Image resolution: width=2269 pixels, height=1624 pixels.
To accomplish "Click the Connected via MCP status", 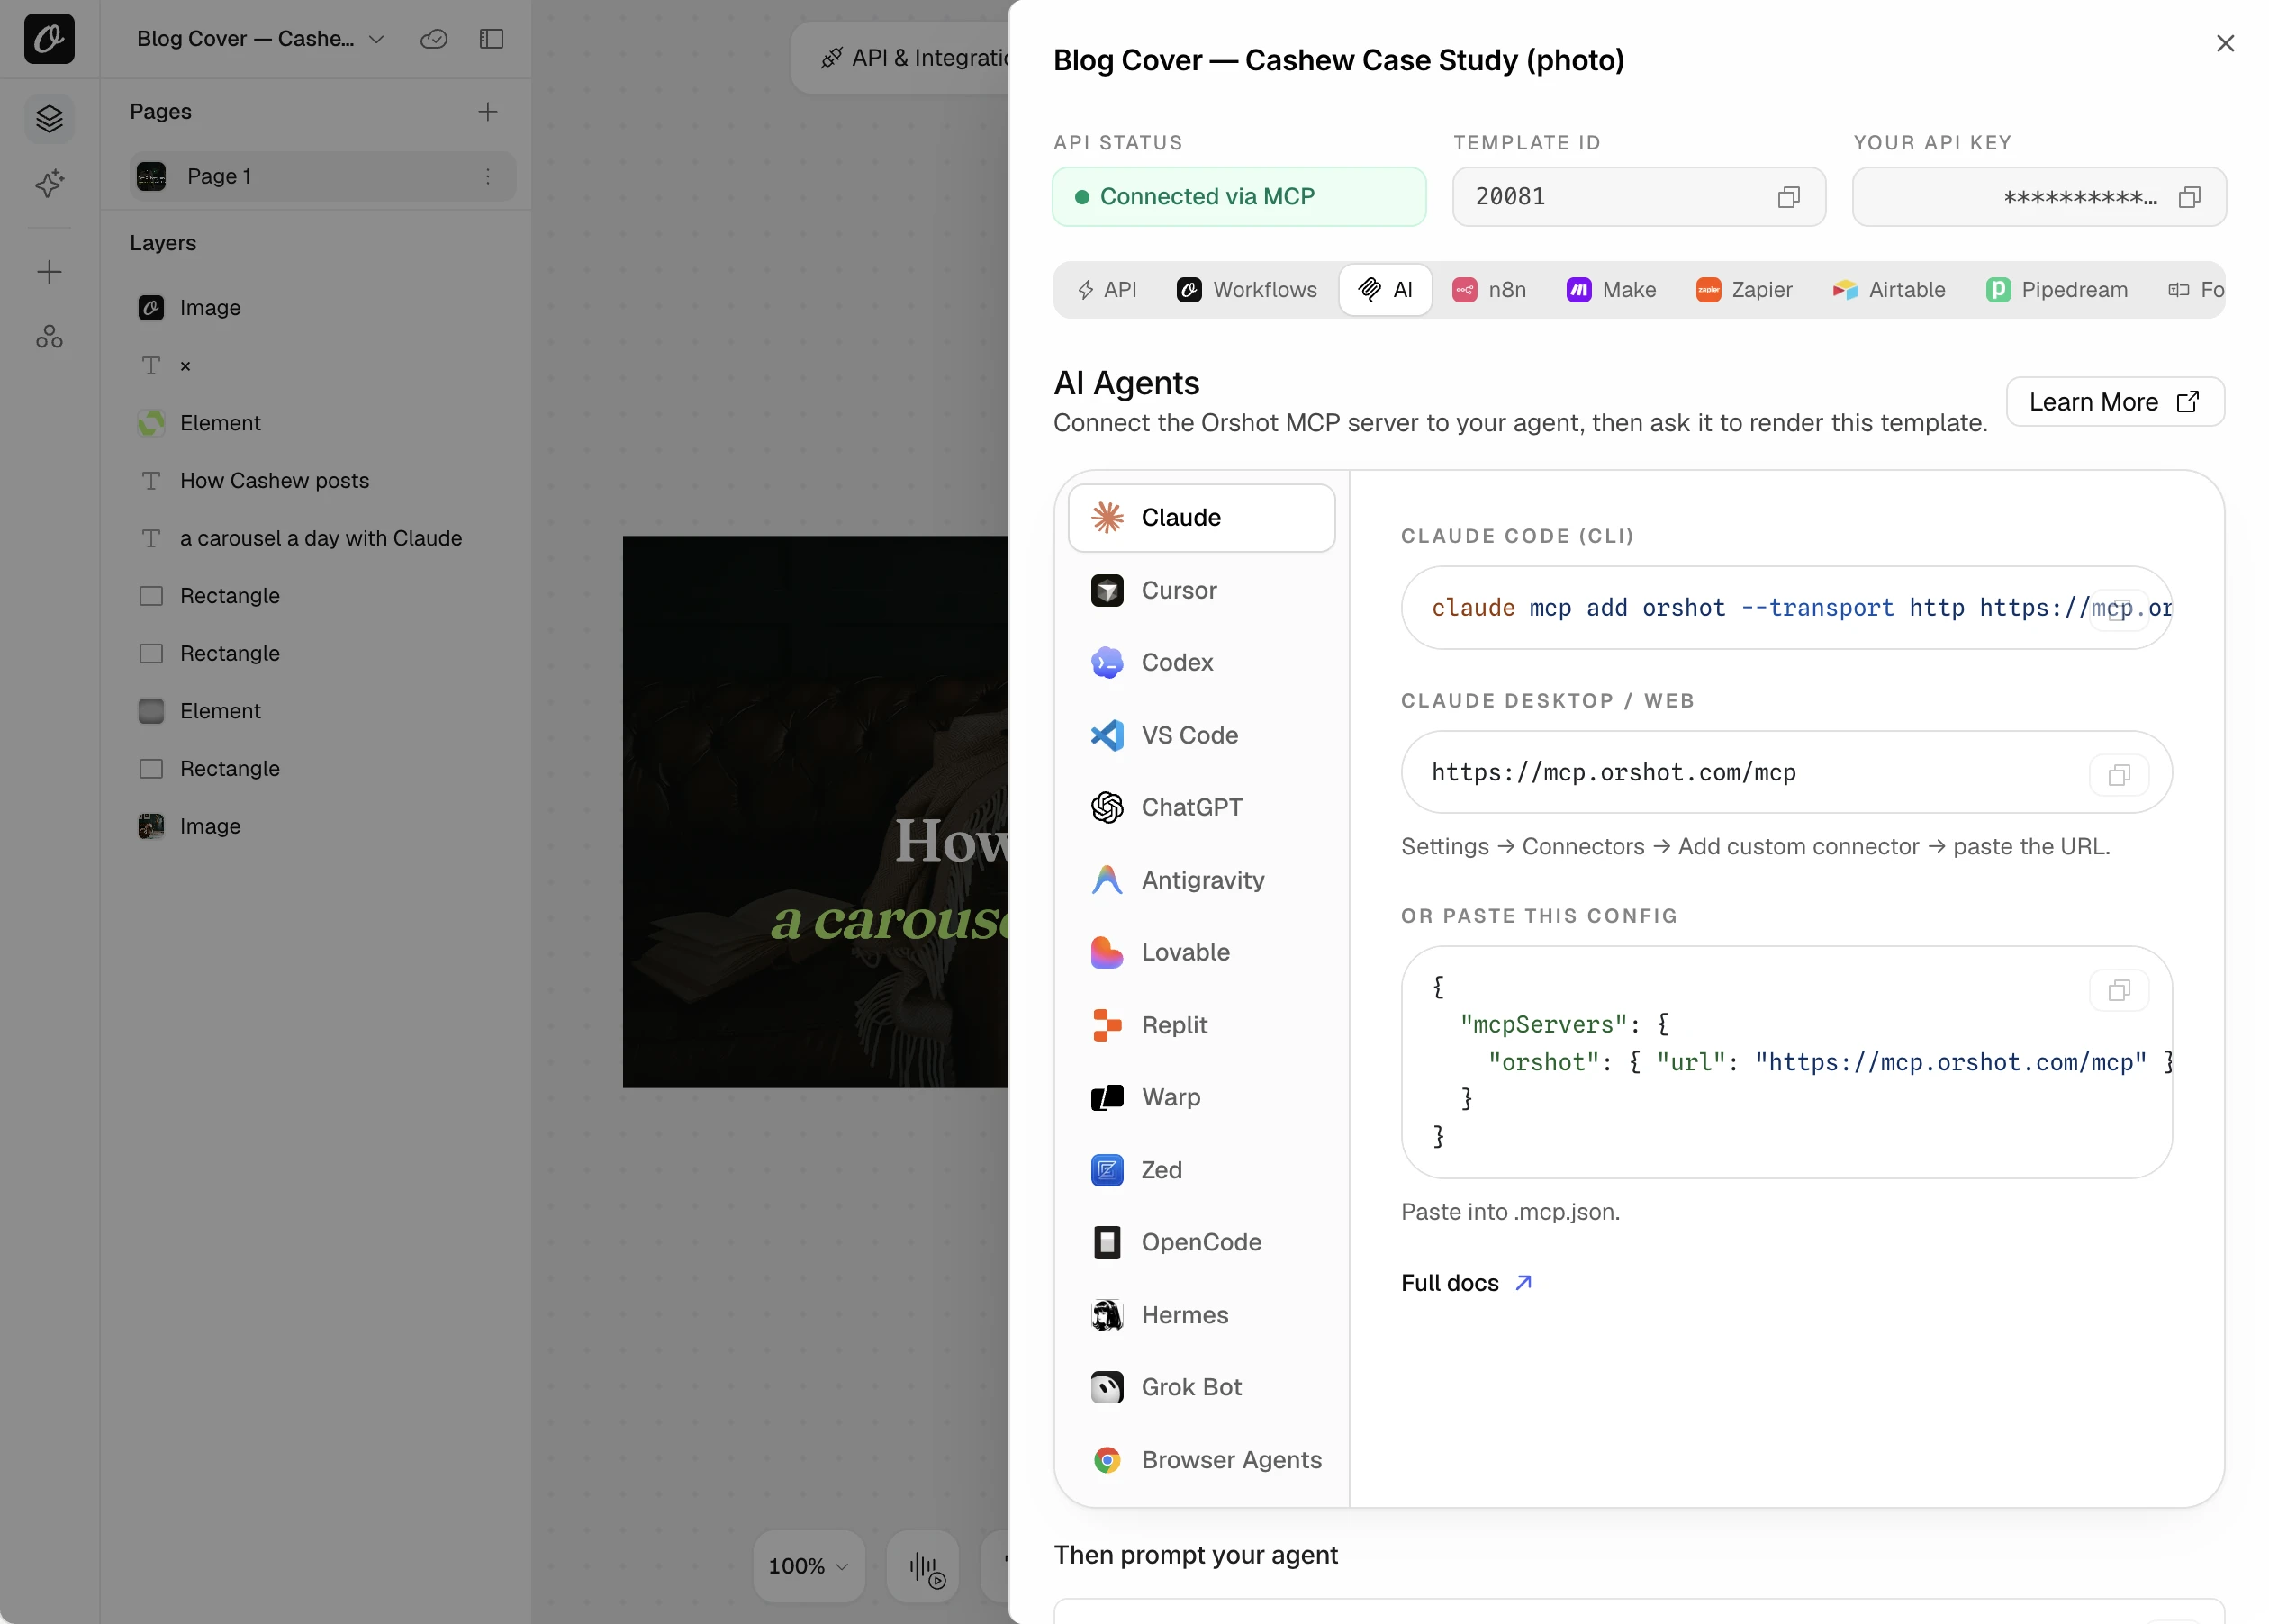I will (x=1238, y=197).
